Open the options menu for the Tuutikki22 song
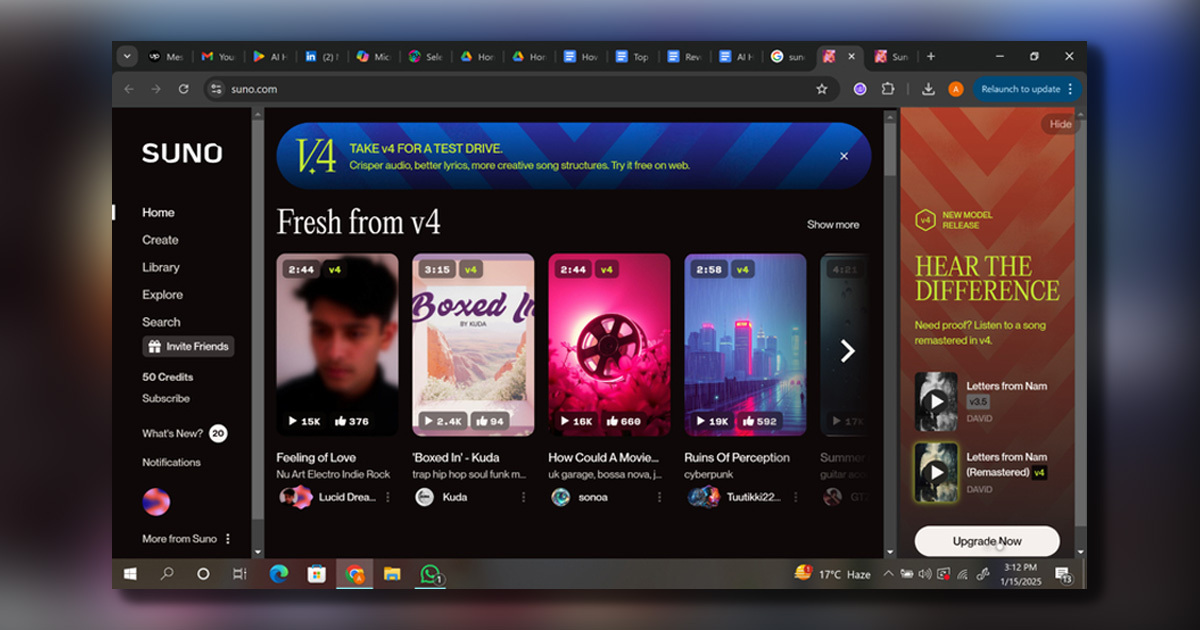1200x630 pixels. 795,497
